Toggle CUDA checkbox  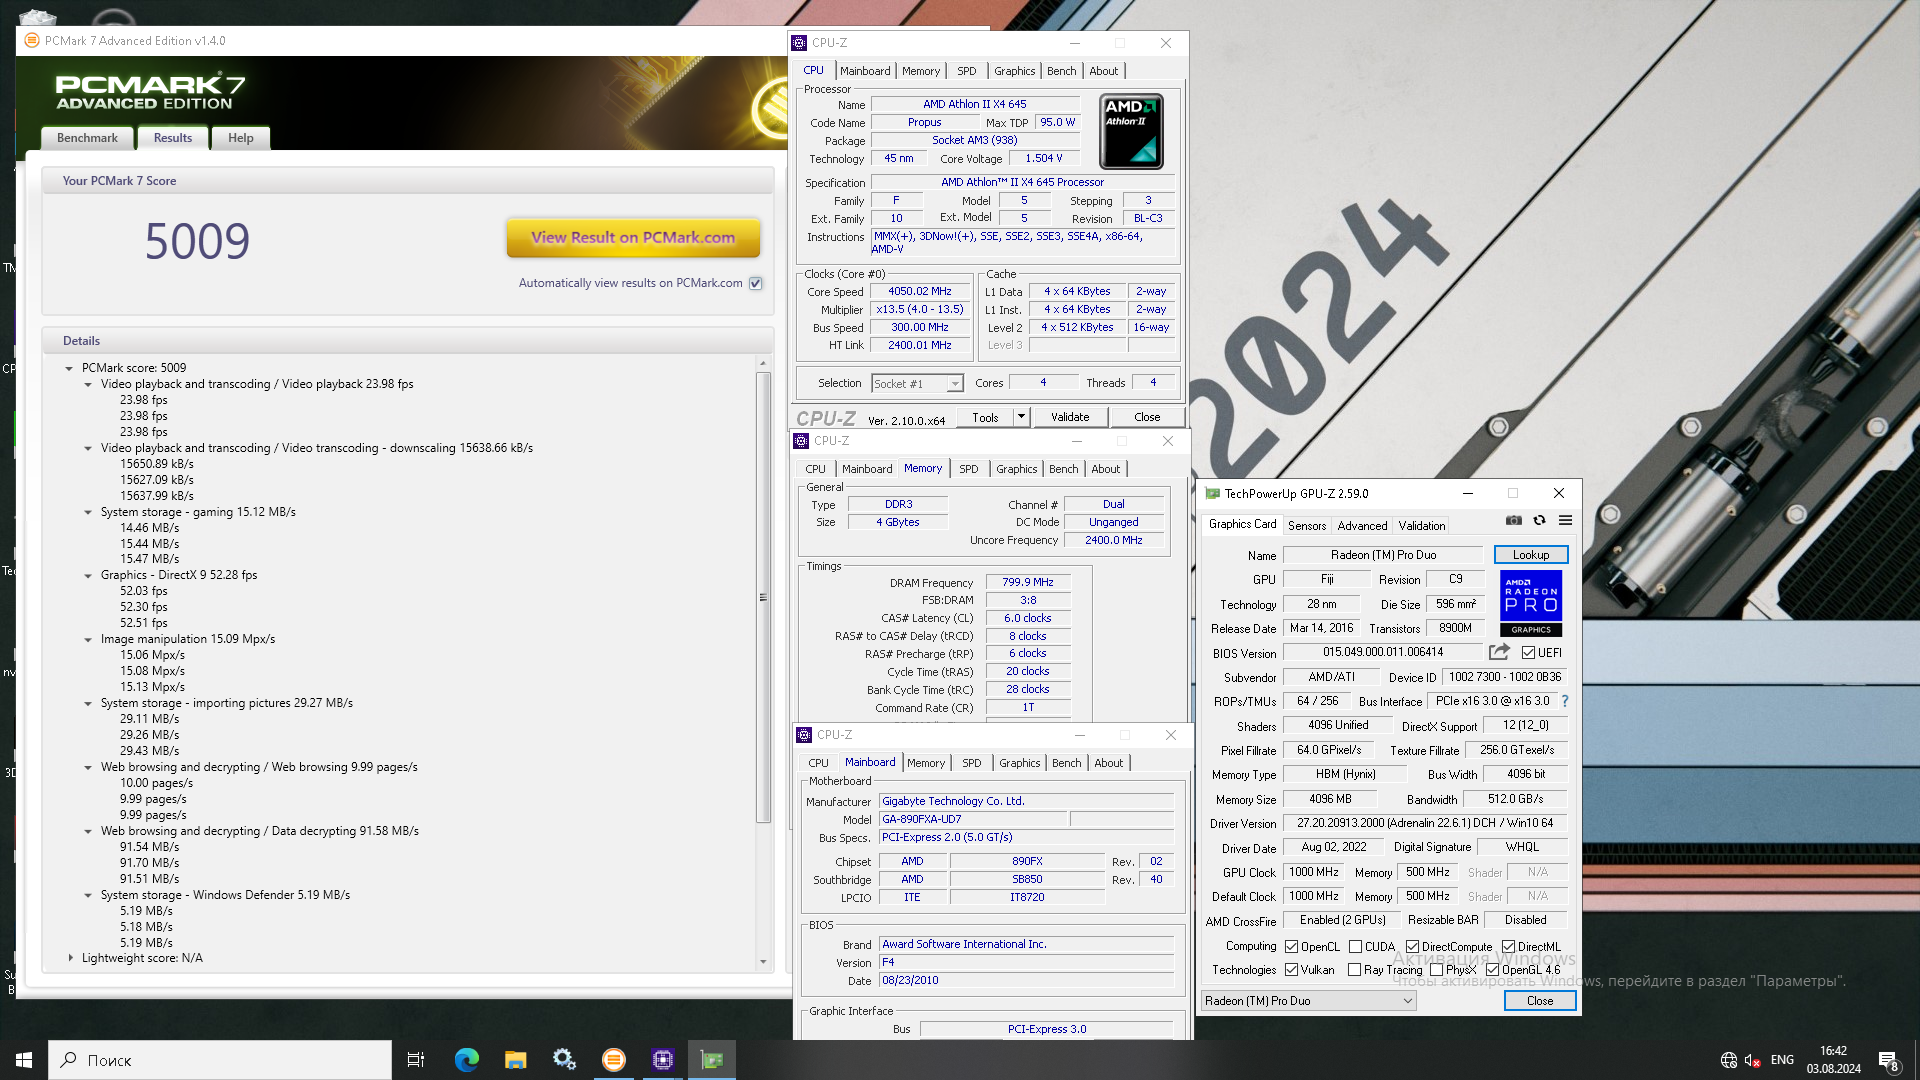tap(1355, 947)
